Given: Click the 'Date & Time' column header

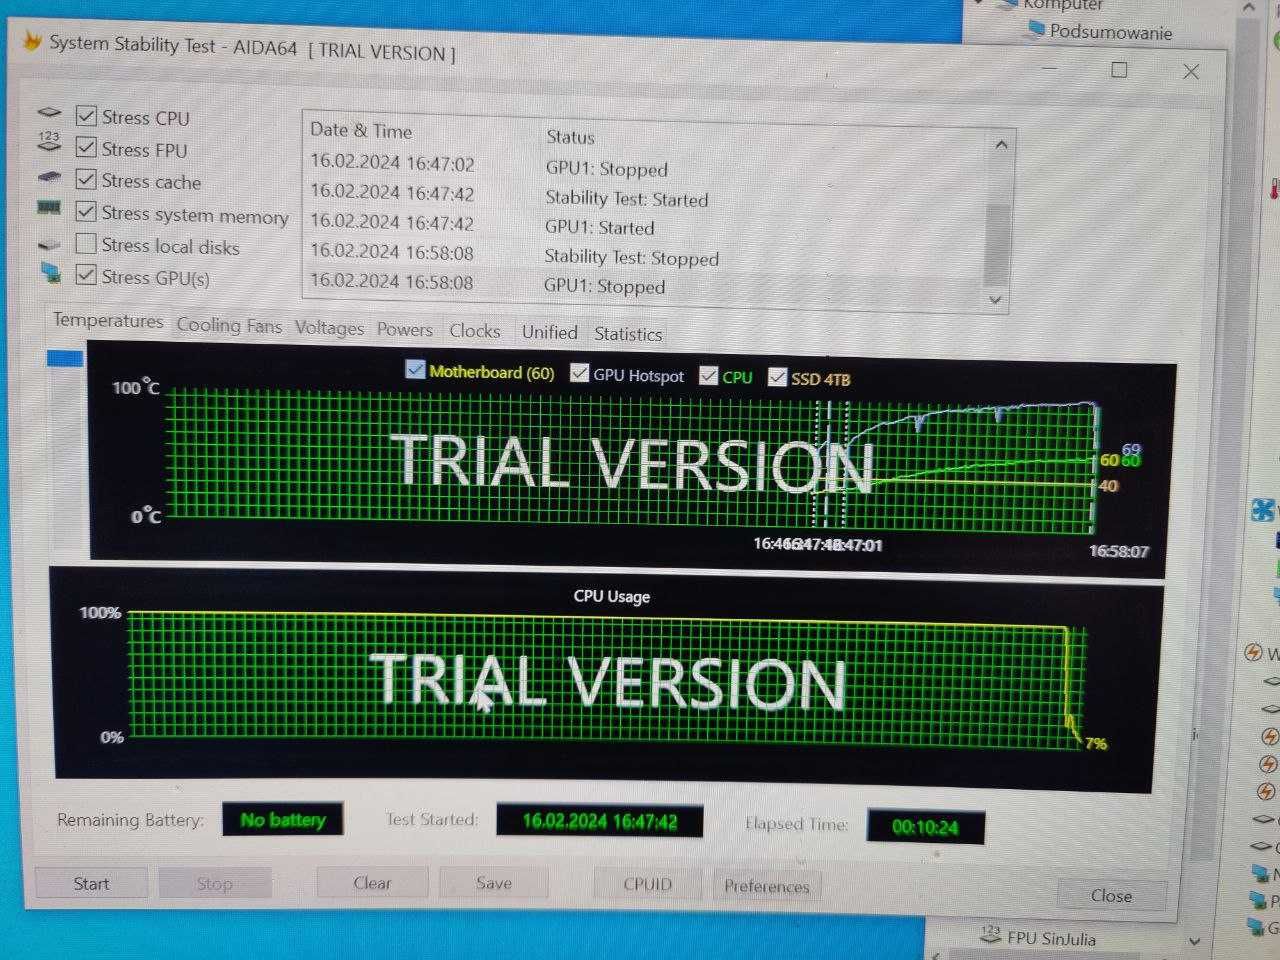Looking at the screenshot, I should [361, 130].
